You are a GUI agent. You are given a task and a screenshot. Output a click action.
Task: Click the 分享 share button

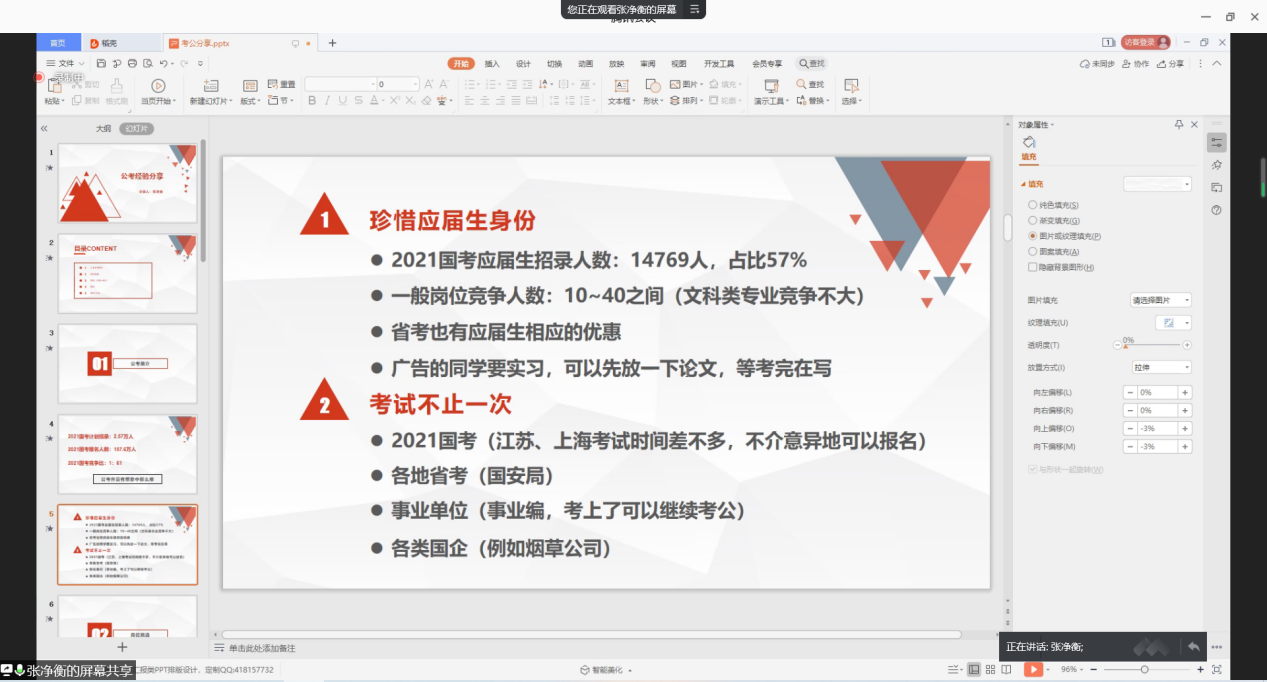[1171, 64]
